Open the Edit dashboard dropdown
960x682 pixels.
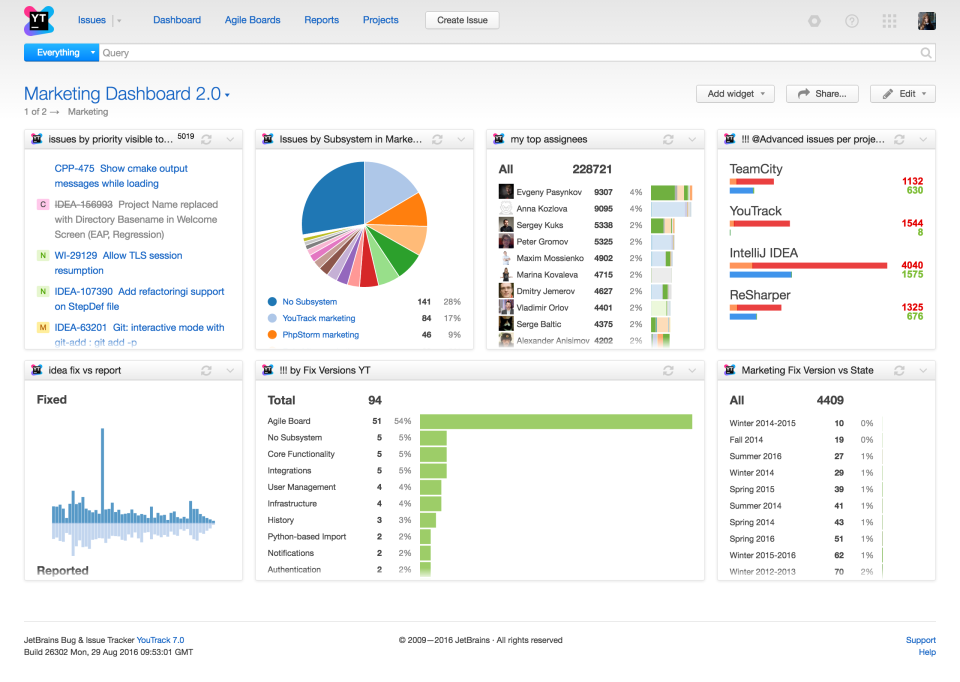[902, 94]
